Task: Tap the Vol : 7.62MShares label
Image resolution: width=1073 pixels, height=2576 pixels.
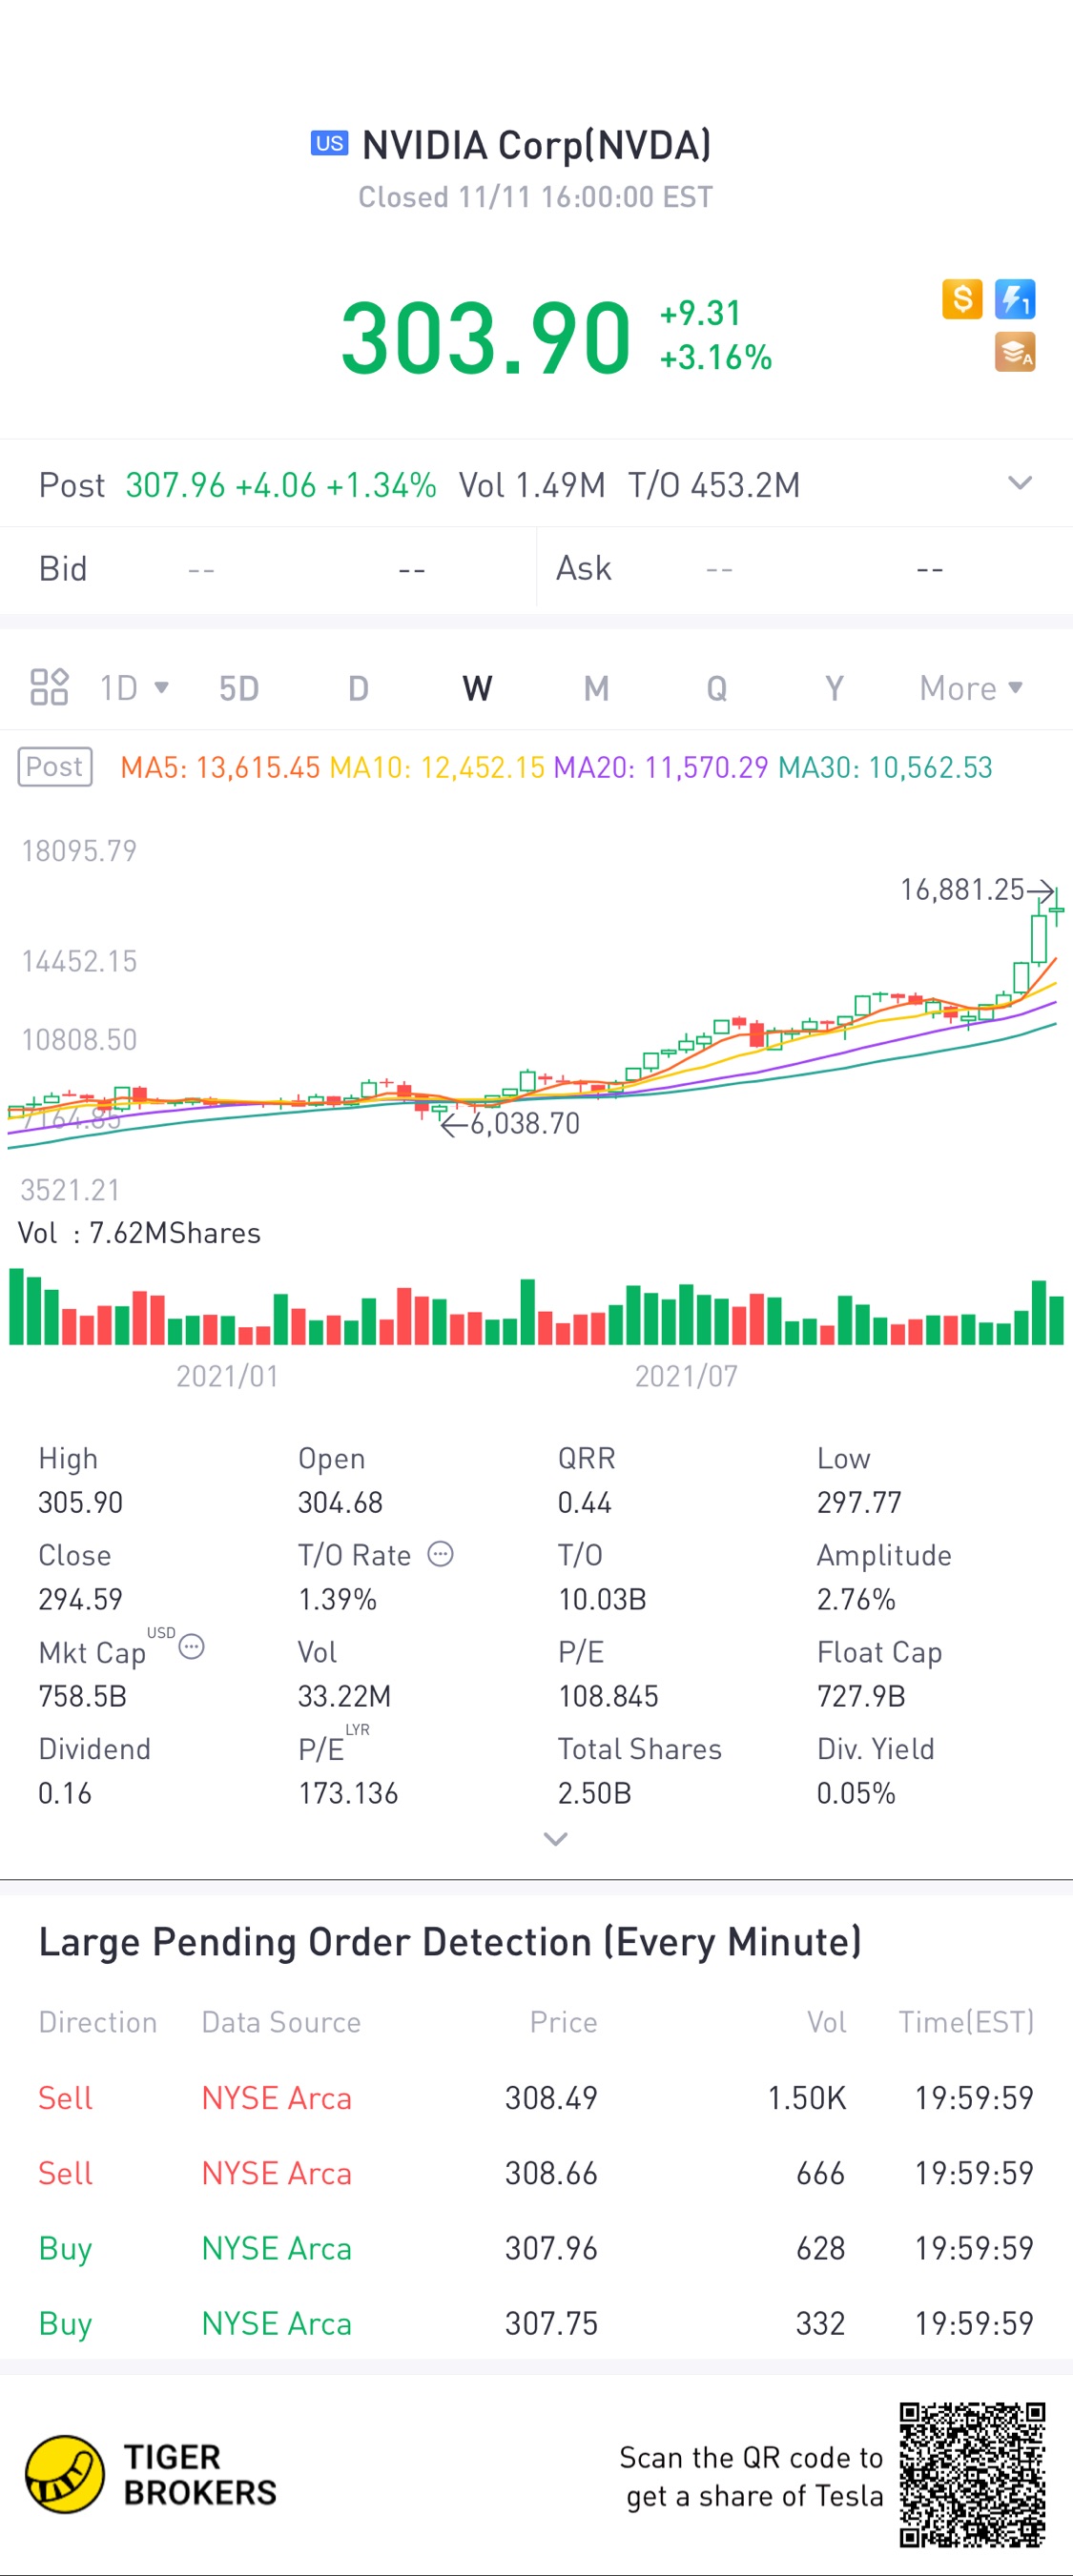Action: [139, 1232]
